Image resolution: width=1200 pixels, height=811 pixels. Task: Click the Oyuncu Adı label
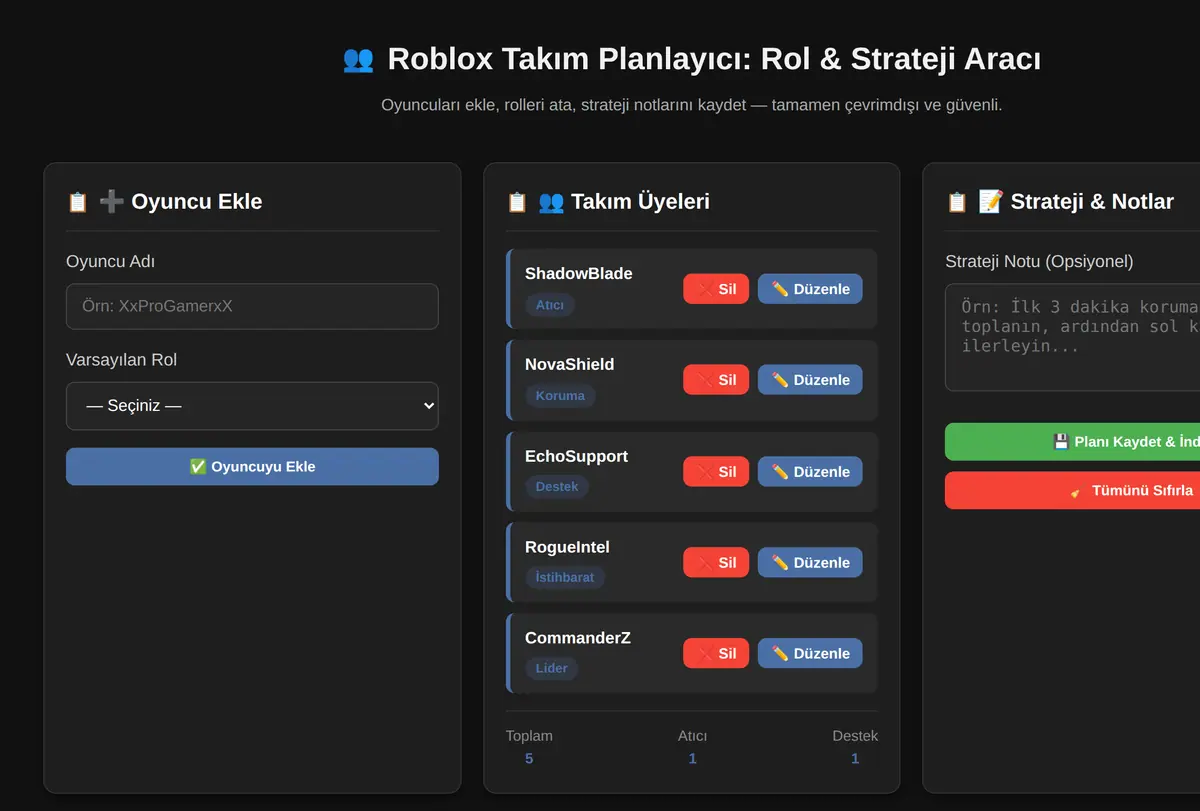(x=111, y=262)
